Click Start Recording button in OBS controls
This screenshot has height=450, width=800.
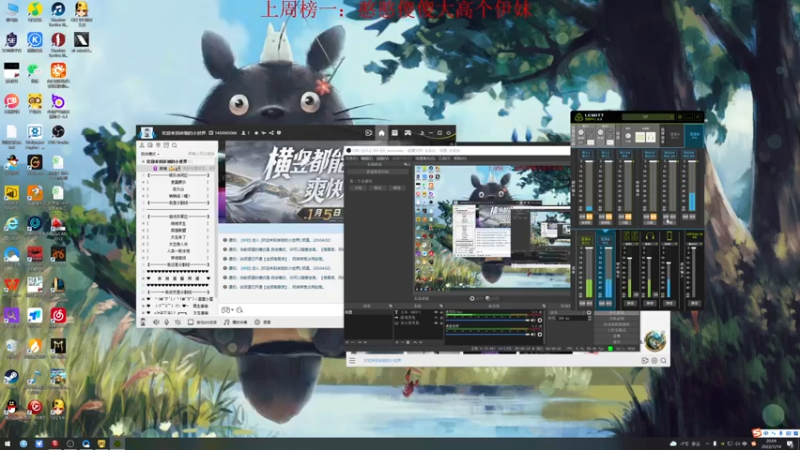point(617,319)
